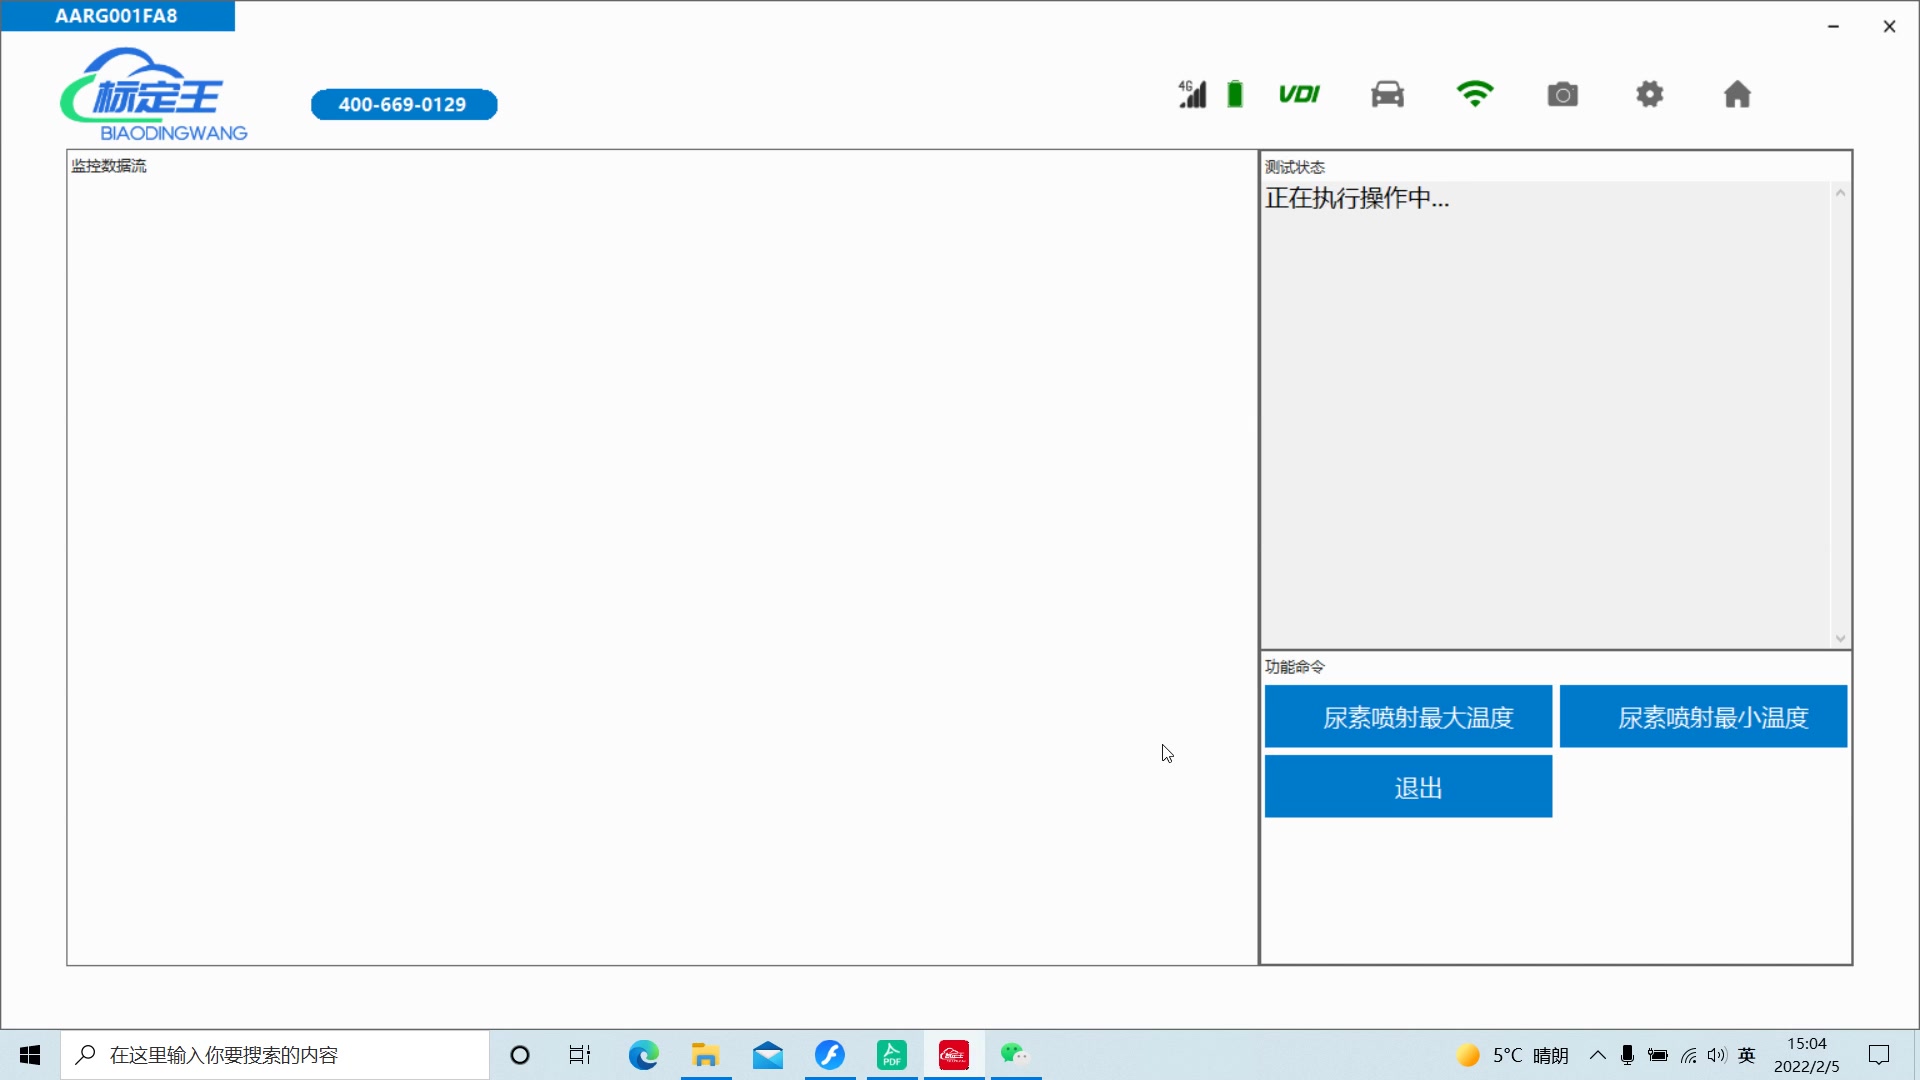Screen dimensions: 1920x1080
Task: Click the 功能命令 panel label
Action: click(x=1295, y=667)
